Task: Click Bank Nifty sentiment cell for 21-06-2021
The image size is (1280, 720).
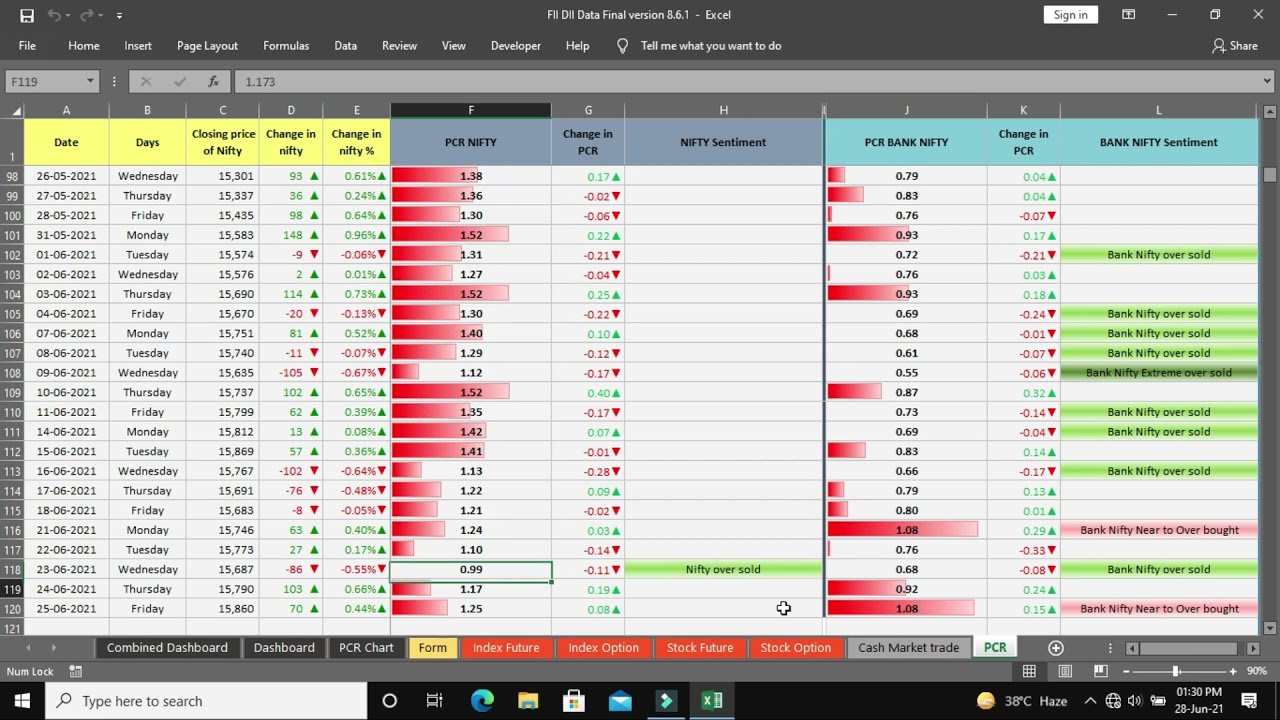Action: tap(1159, 530)
